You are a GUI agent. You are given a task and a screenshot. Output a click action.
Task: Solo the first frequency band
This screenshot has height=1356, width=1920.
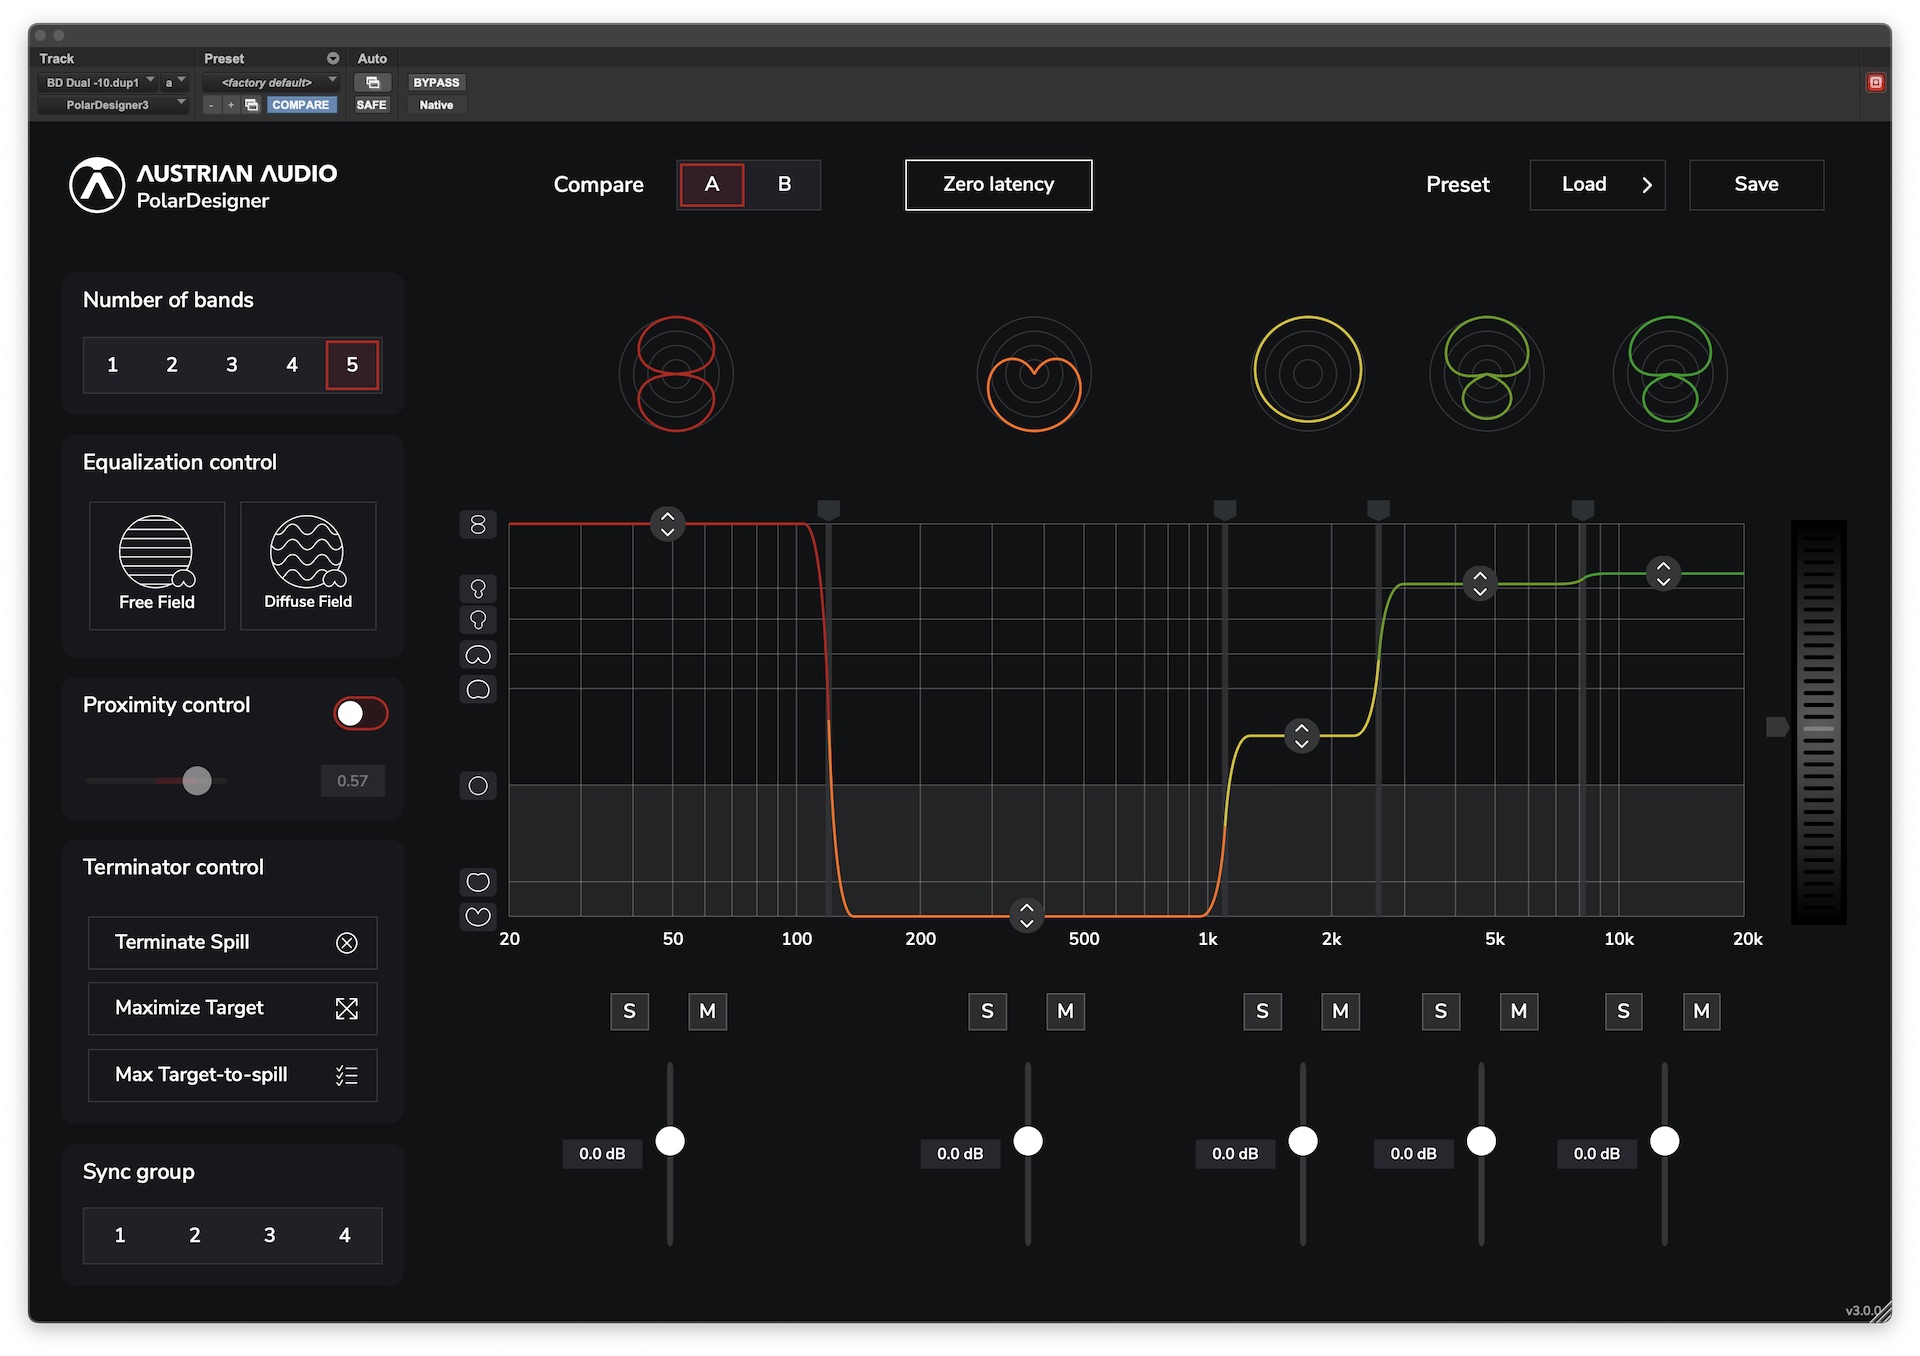click(x=629, y=1011)
